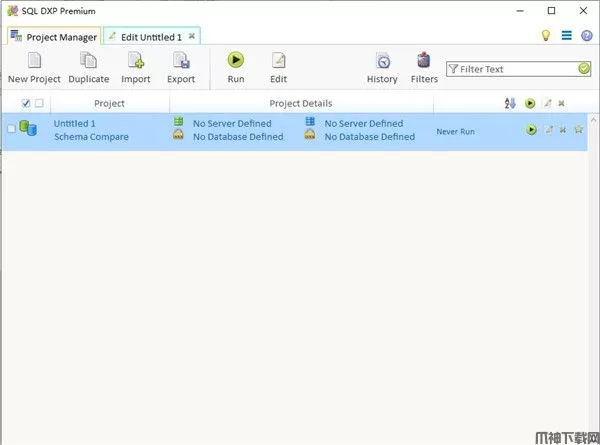Run Untitled 1 using row play icon
This screenshot has height=445, width=600.
click(x=531, y=130)
